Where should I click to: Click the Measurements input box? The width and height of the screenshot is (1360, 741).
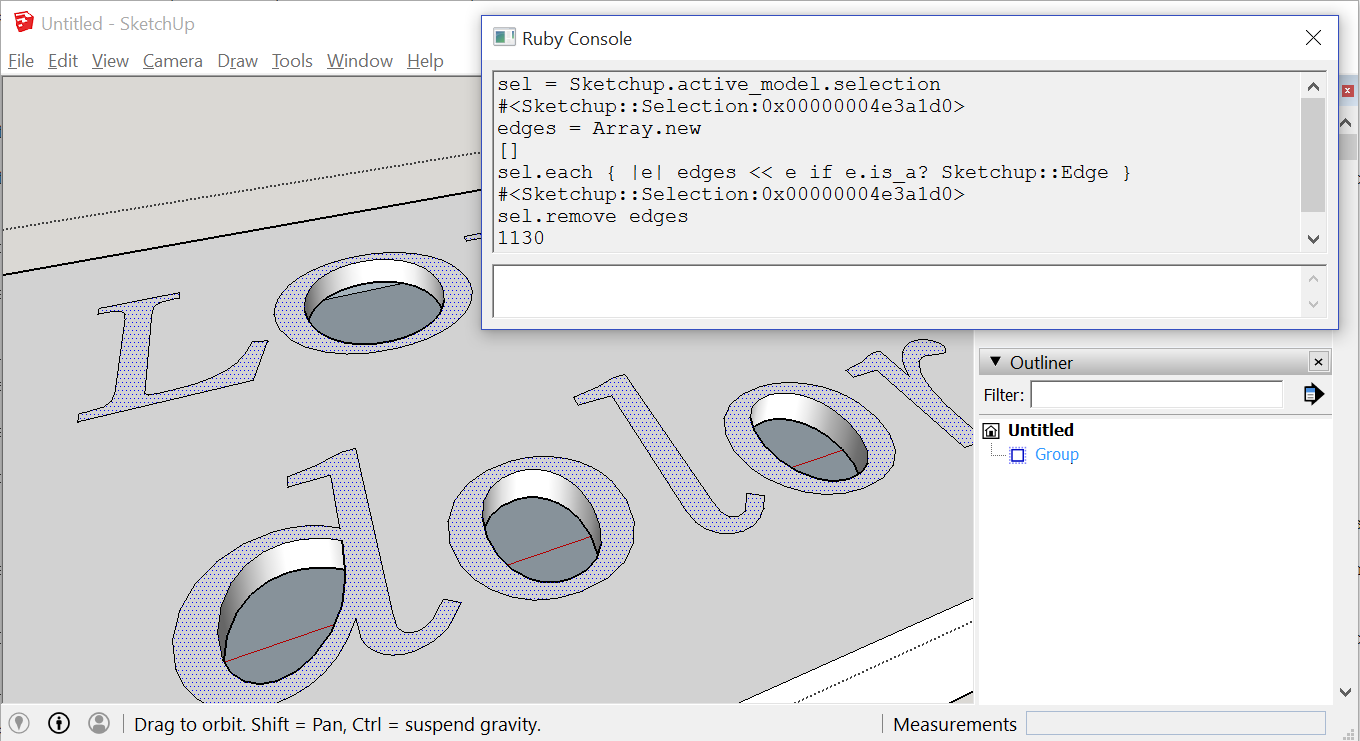pos(1176,724)
